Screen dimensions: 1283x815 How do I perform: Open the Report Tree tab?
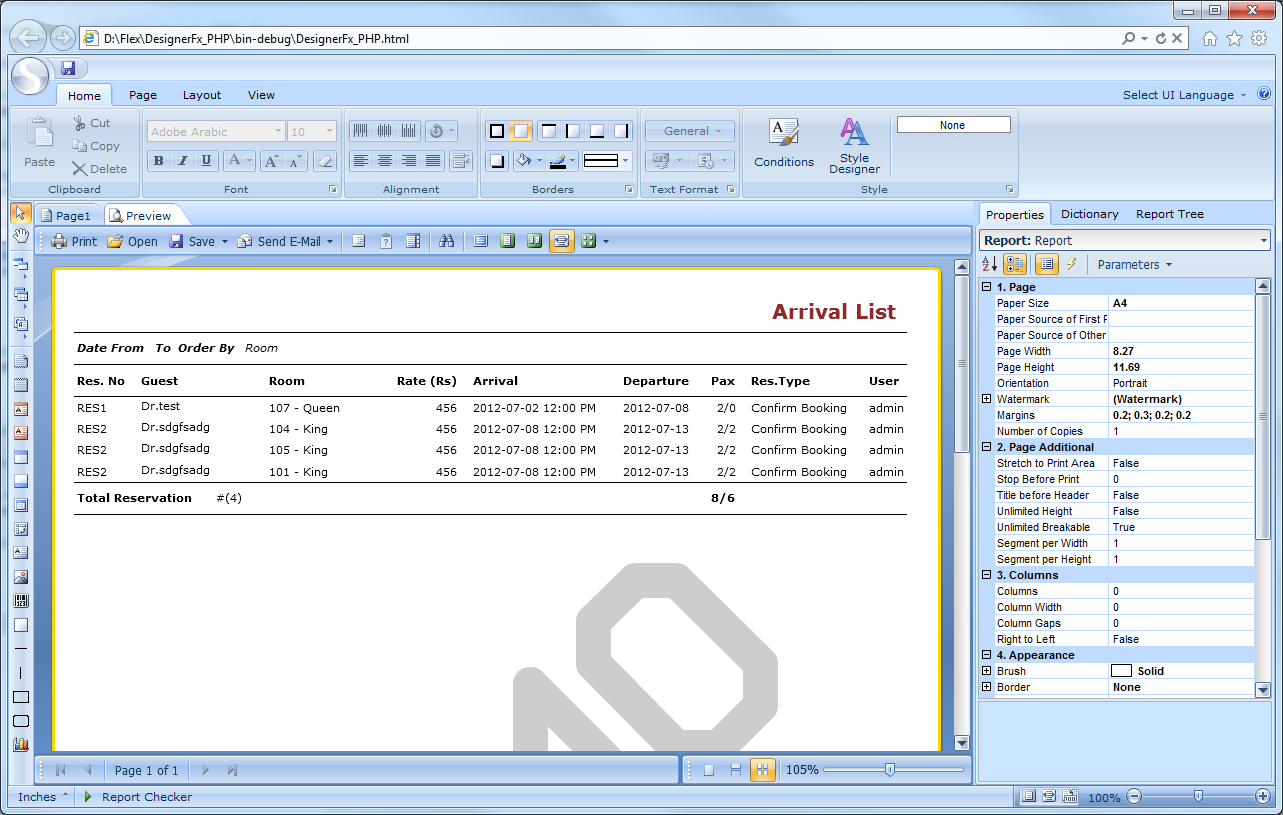tap(1169, 214)
